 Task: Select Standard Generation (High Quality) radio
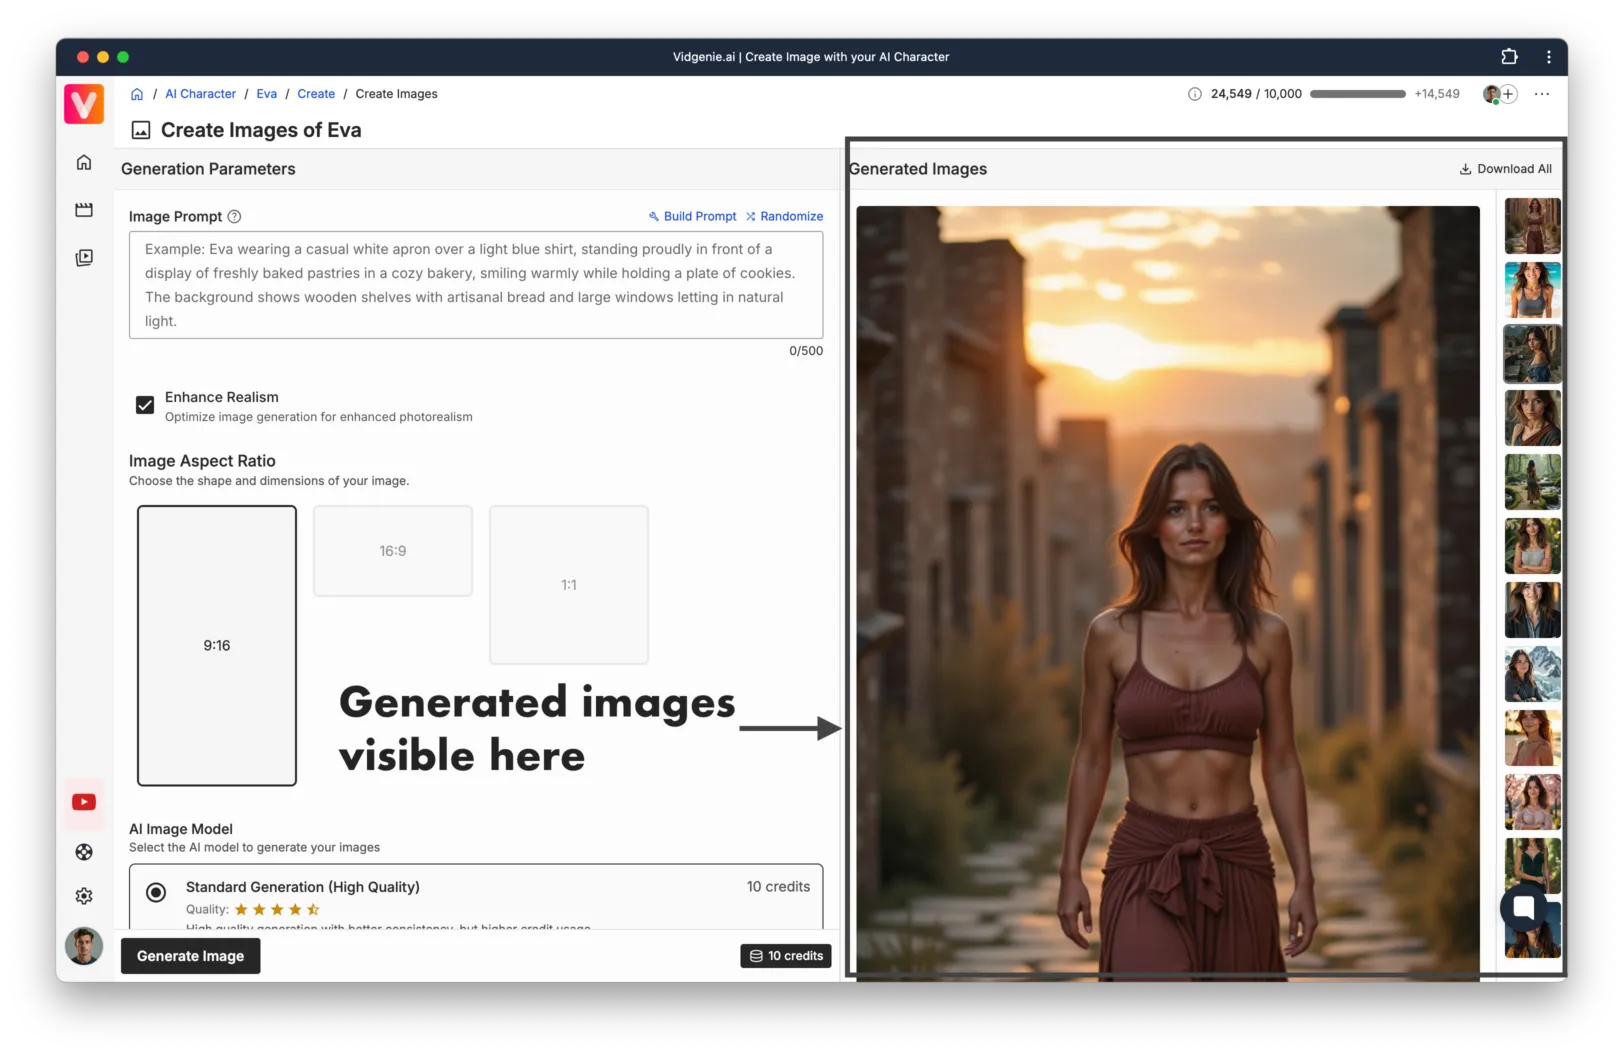(x=156, y=892)
